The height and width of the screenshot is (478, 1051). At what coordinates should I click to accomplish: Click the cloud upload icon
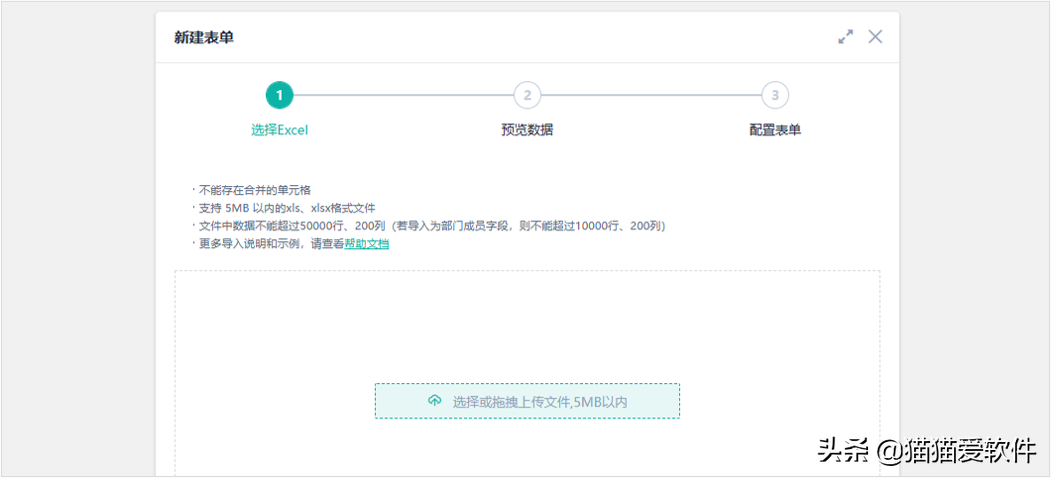tap(434, 401)
